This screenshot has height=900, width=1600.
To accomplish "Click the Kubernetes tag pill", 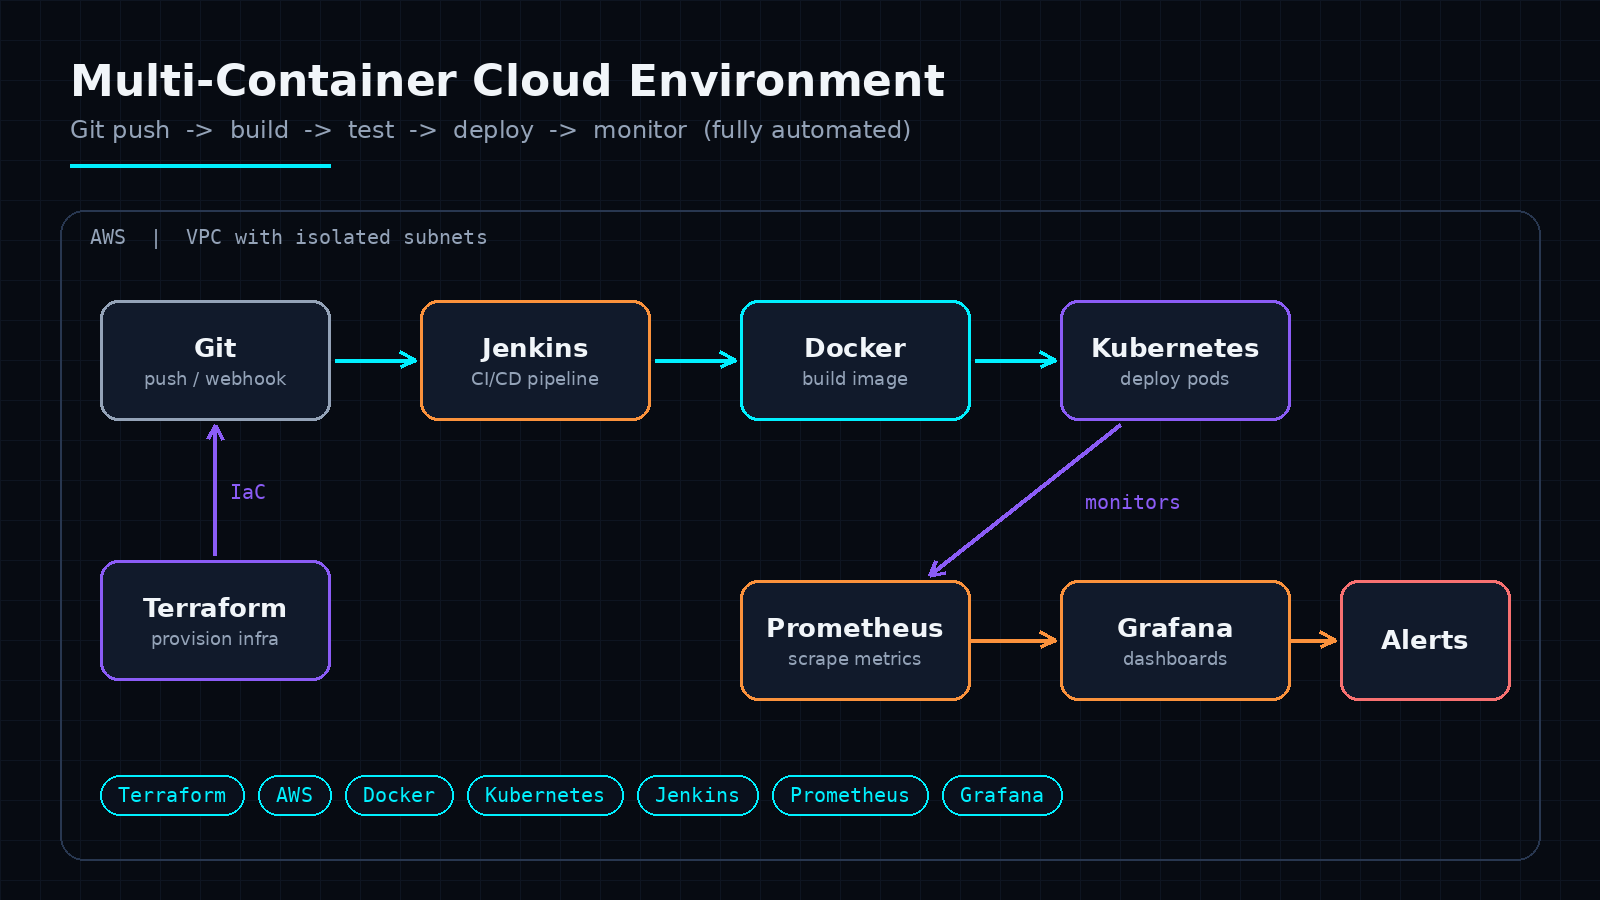I will point(545,795).
